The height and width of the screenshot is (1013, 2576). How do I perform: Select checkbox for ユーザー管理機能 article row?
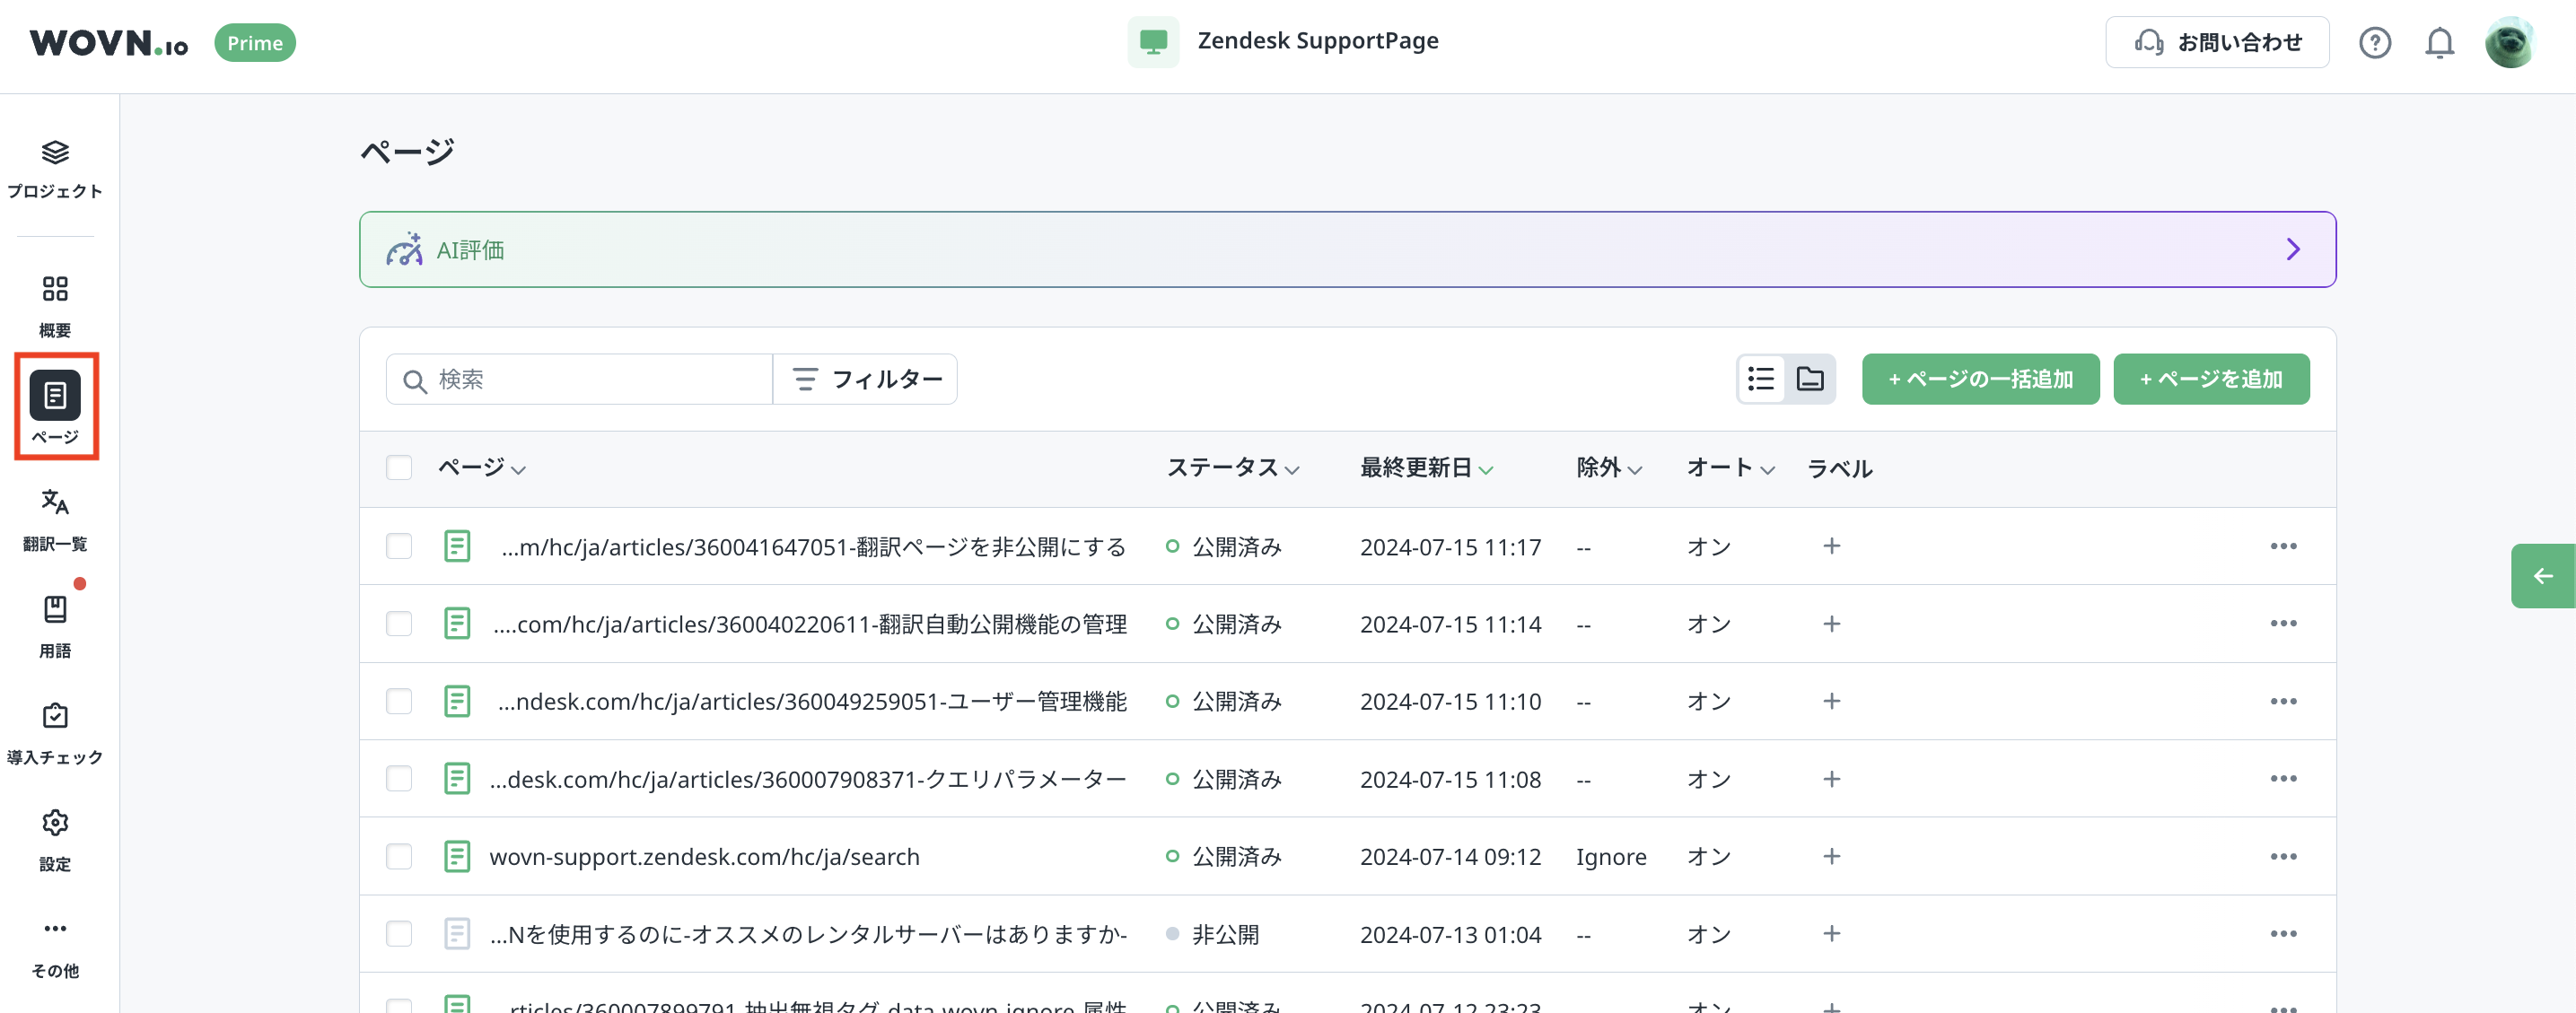click(x=399, y=701)
